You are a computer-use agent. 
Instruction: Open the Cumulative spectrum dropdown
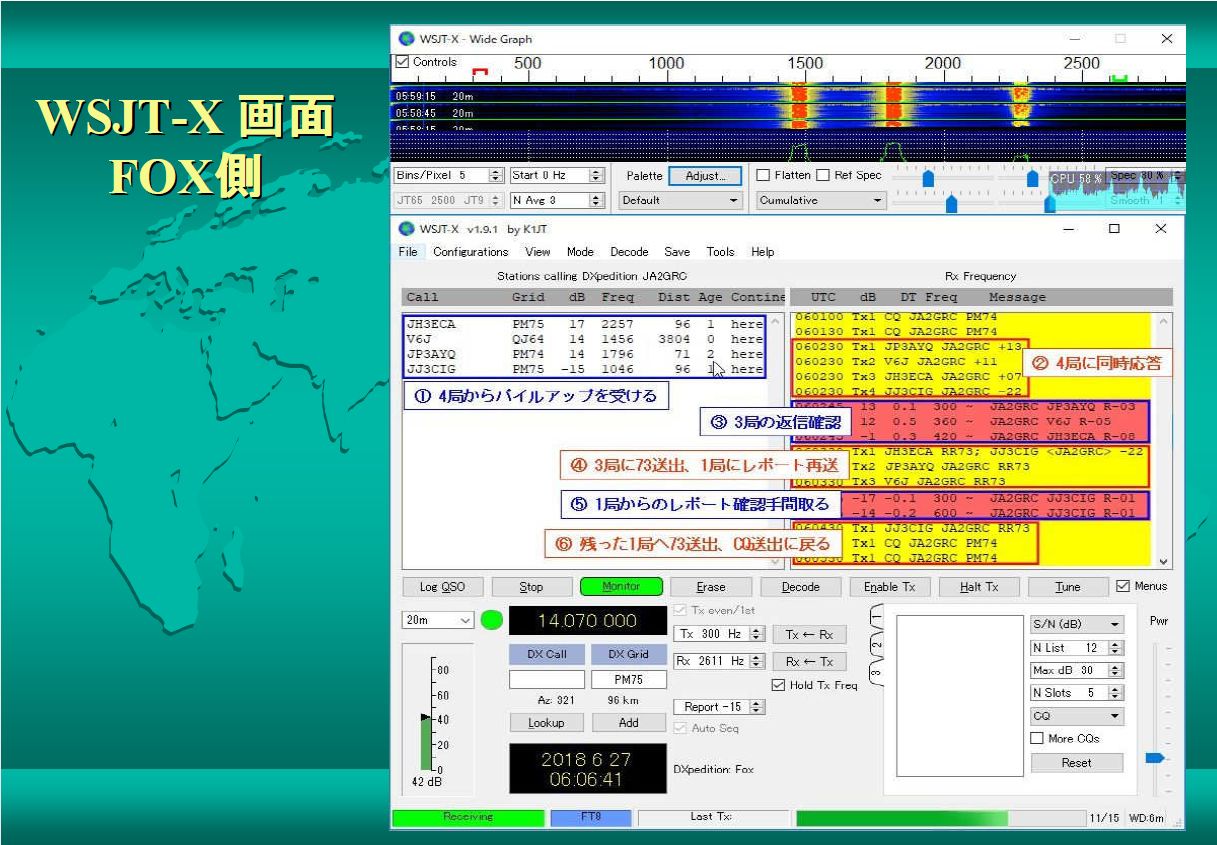(x=821, y=199)
